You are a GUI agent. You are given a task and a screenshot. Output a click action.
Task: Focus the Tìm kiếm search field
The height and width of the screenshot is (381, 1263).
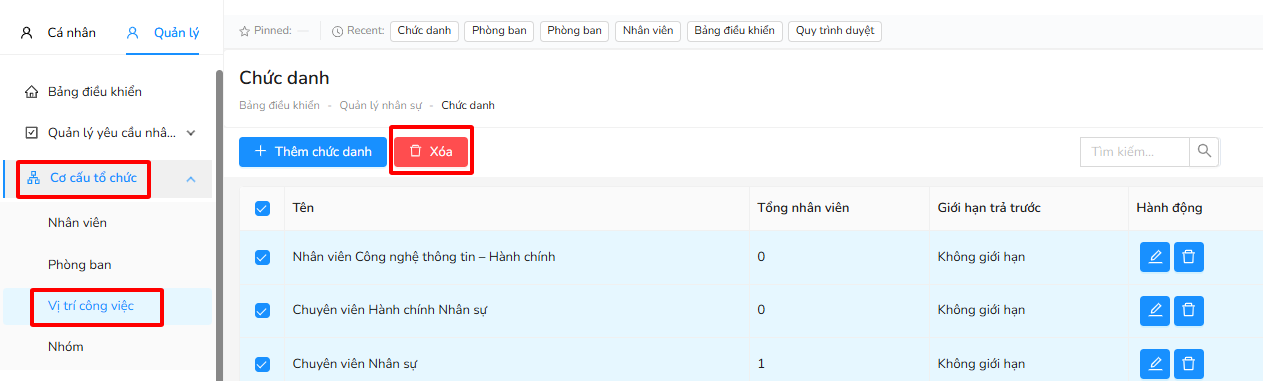pos(1135,152)
